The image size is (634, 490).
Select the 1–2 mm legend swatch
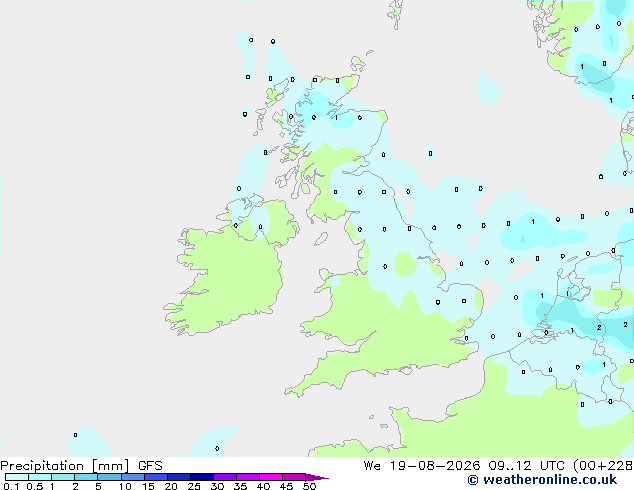tap(63, 477)
